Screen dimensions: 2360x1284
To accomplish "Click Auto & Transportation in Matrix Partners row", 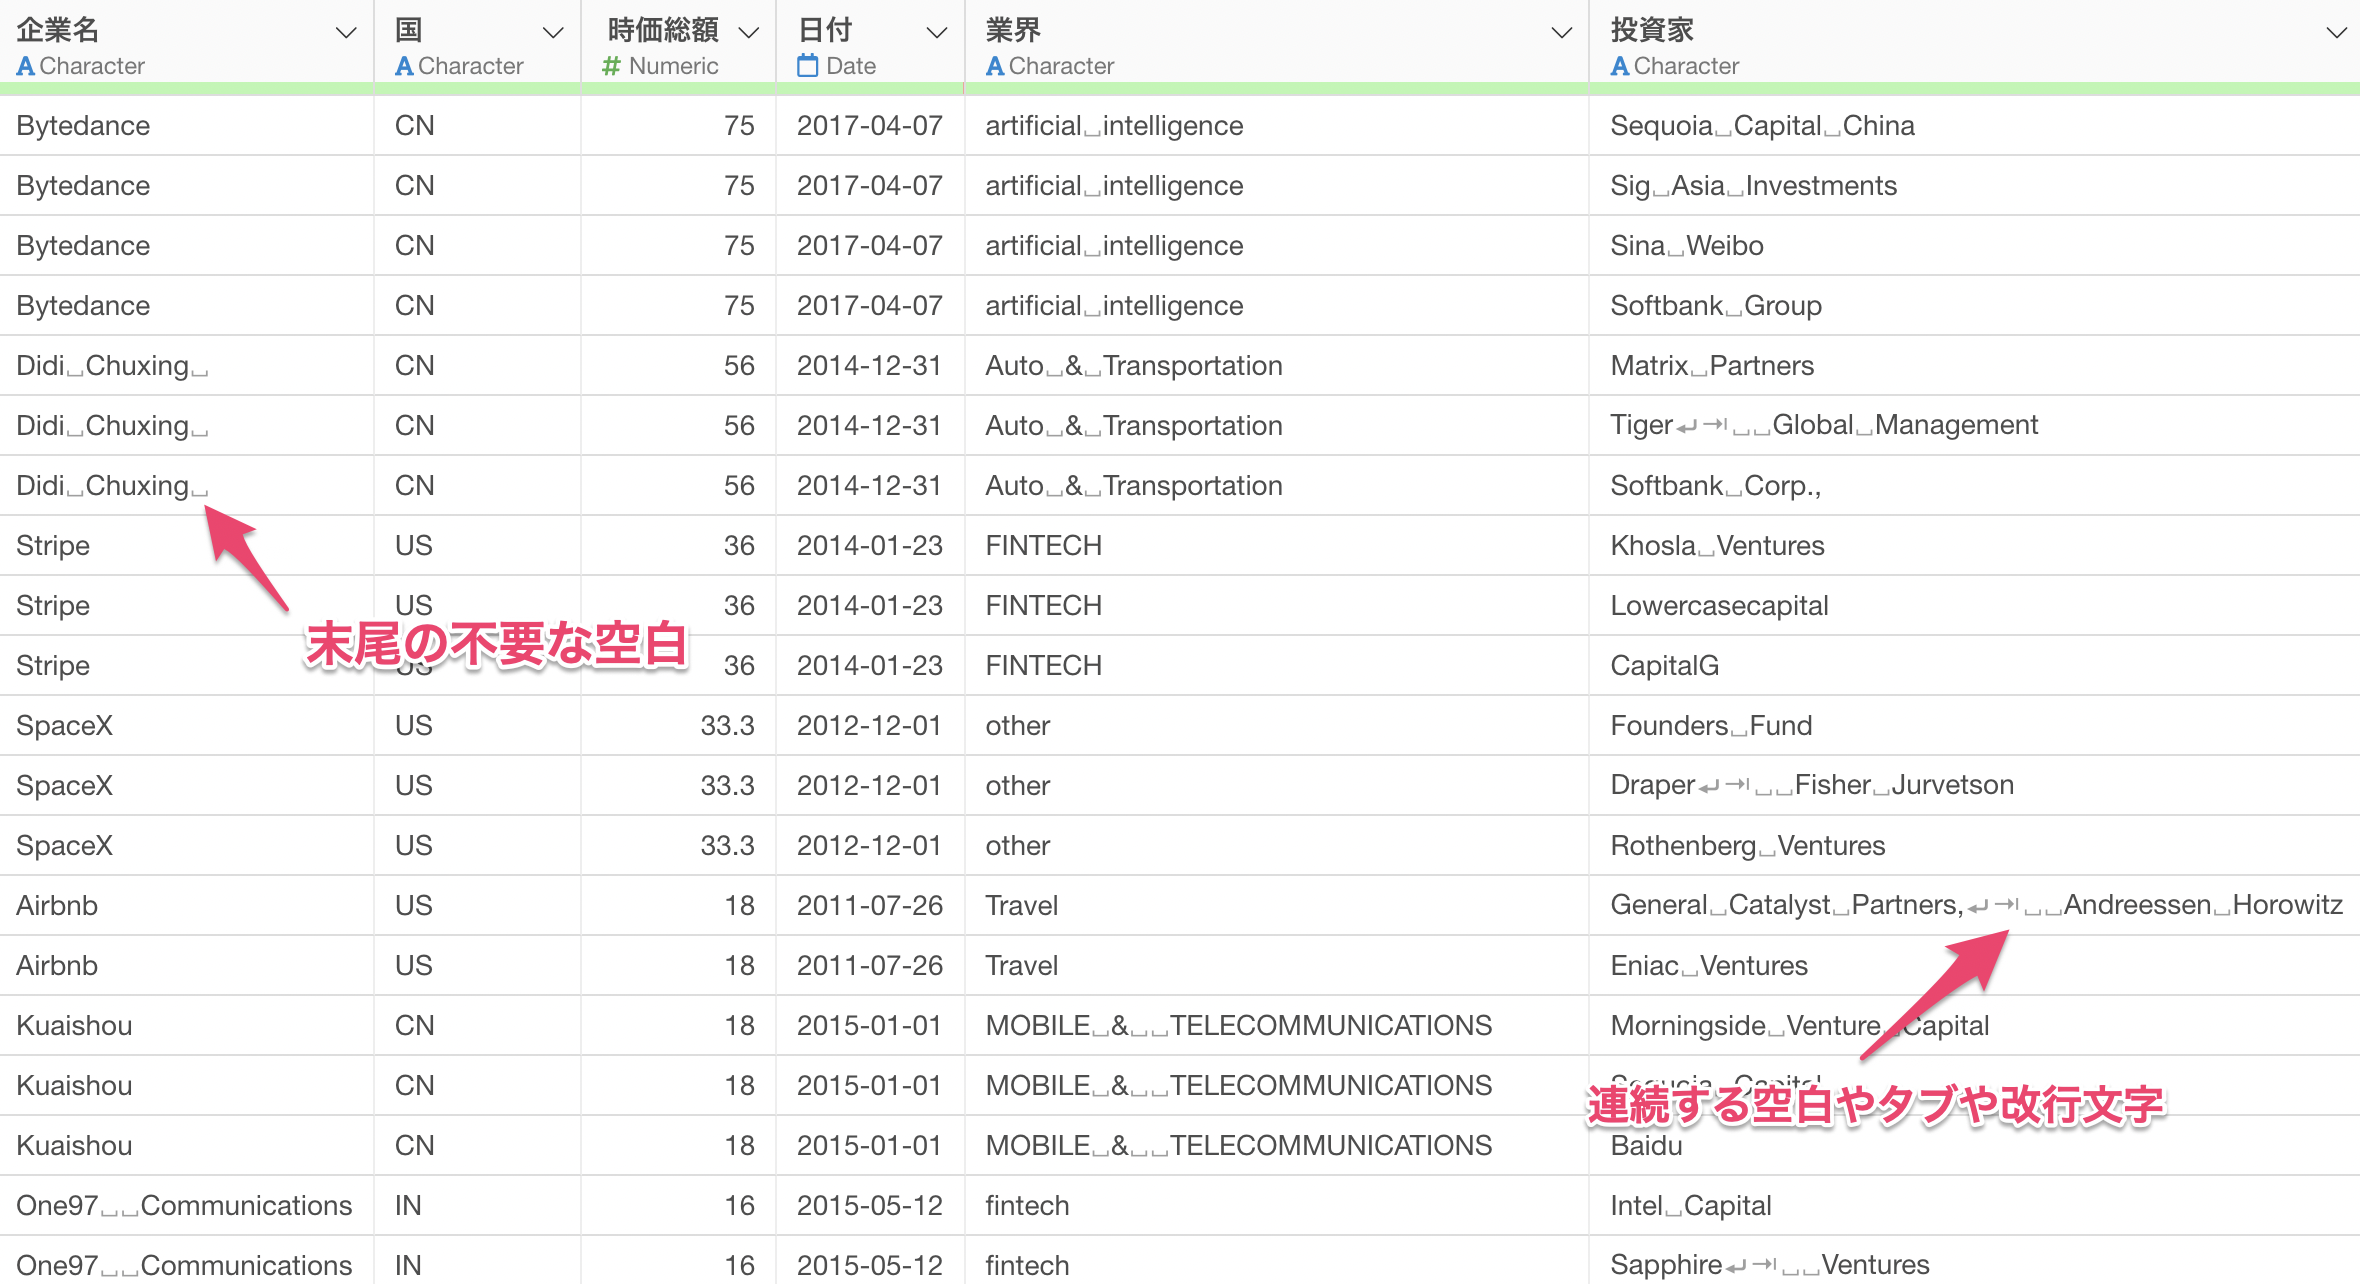I will (x=1134, y=365).
